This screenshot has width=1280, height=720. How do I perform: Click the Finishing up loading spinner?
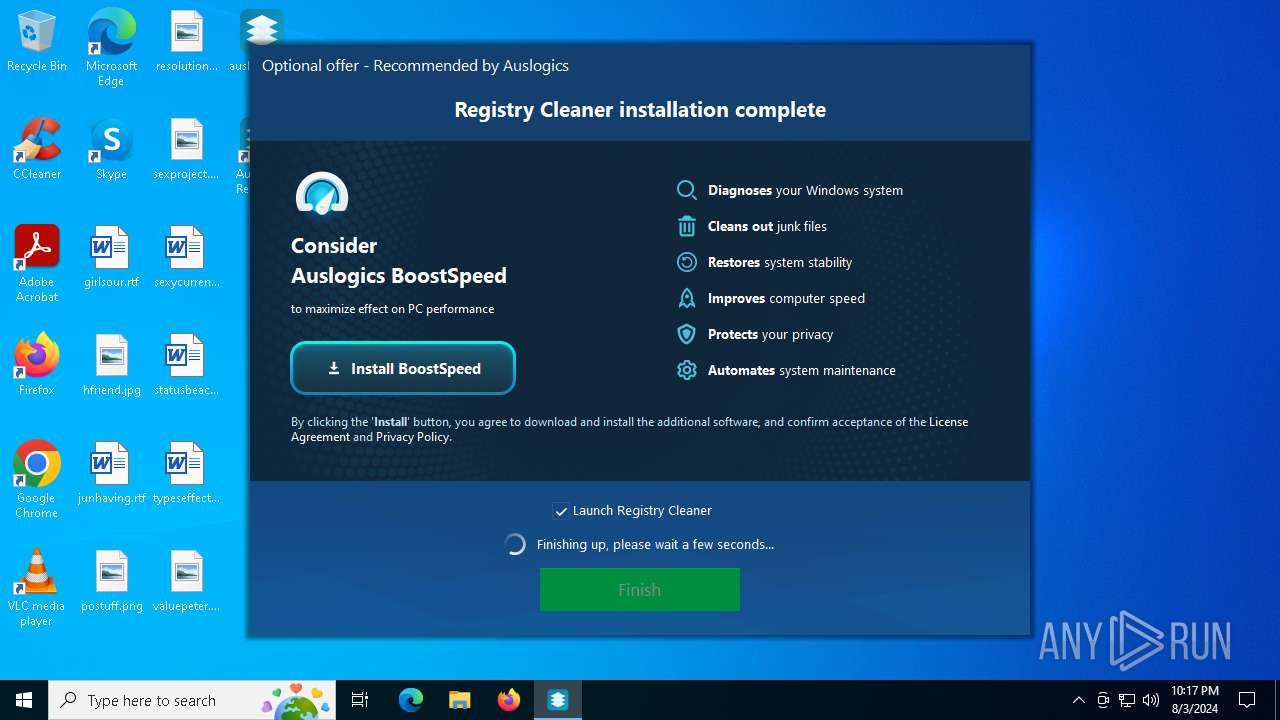pos(515,545)
